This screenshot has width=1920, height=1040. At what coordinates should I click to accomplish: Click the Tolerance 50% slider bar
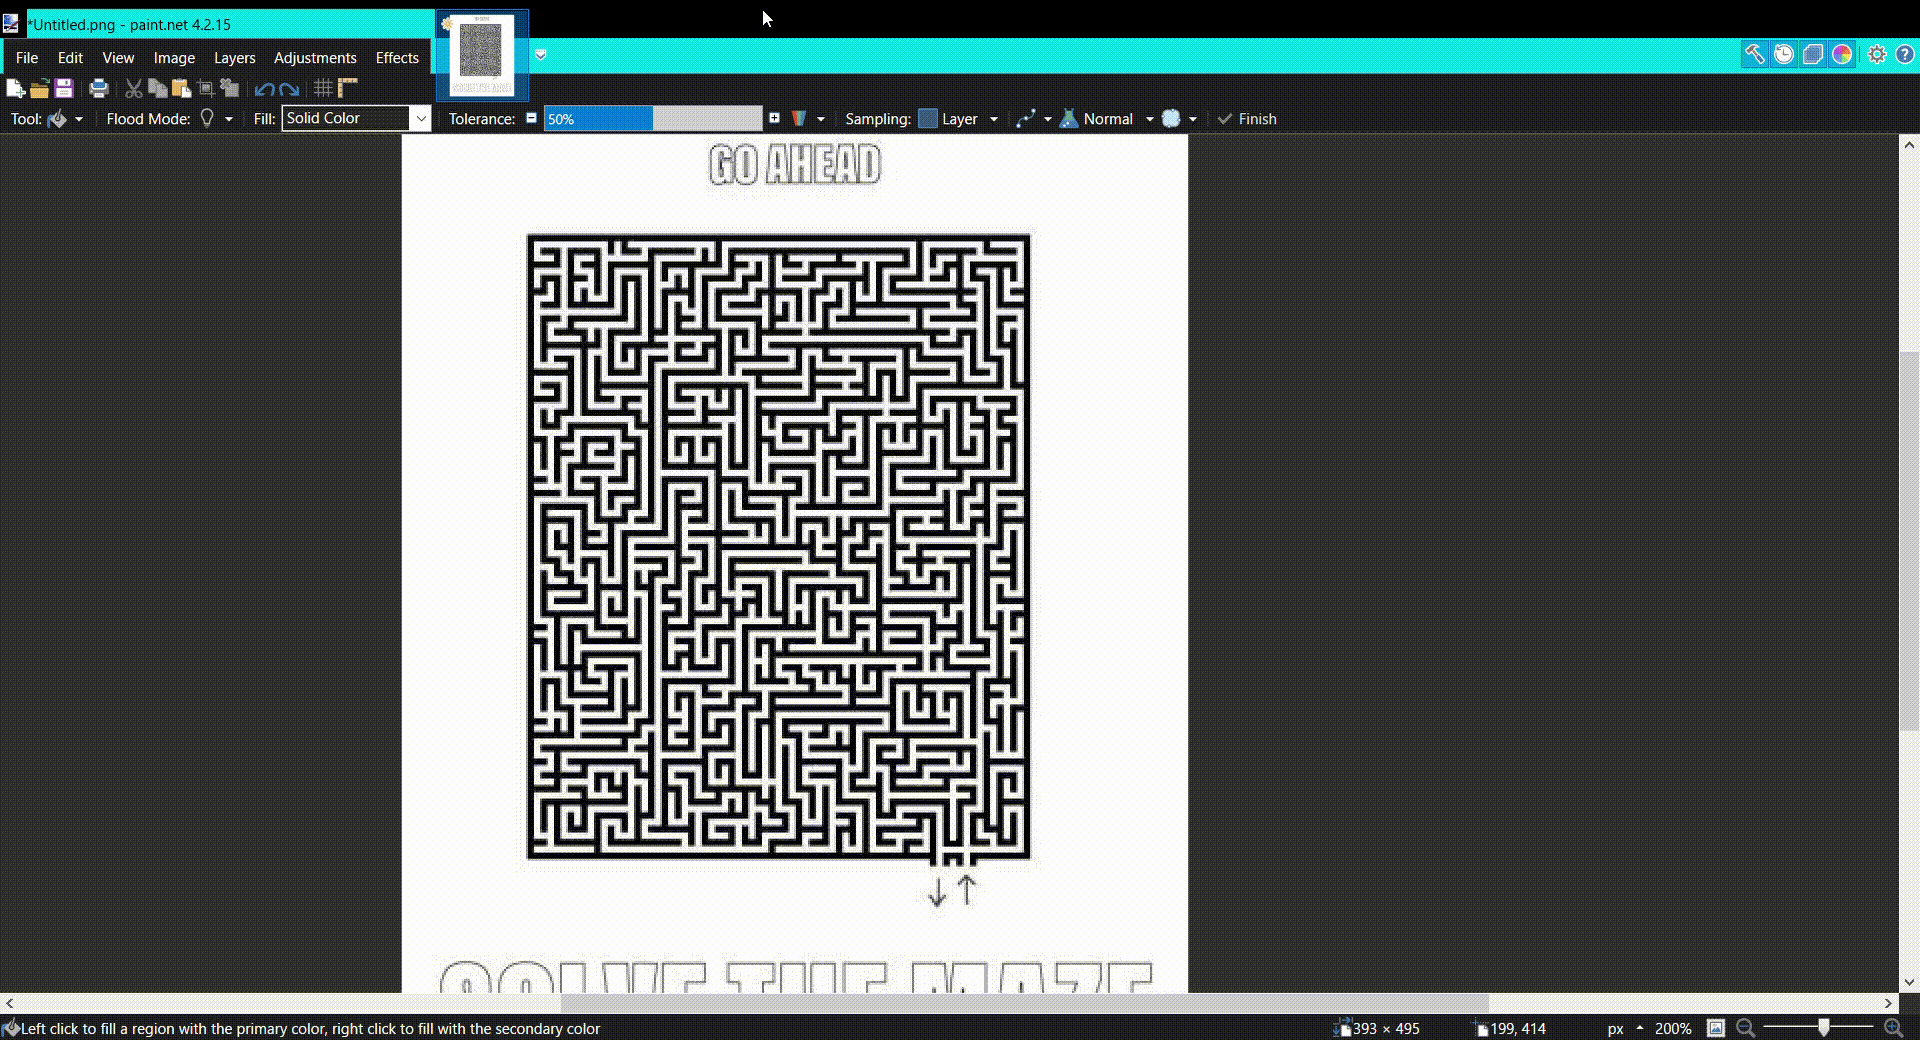[653, 118]
